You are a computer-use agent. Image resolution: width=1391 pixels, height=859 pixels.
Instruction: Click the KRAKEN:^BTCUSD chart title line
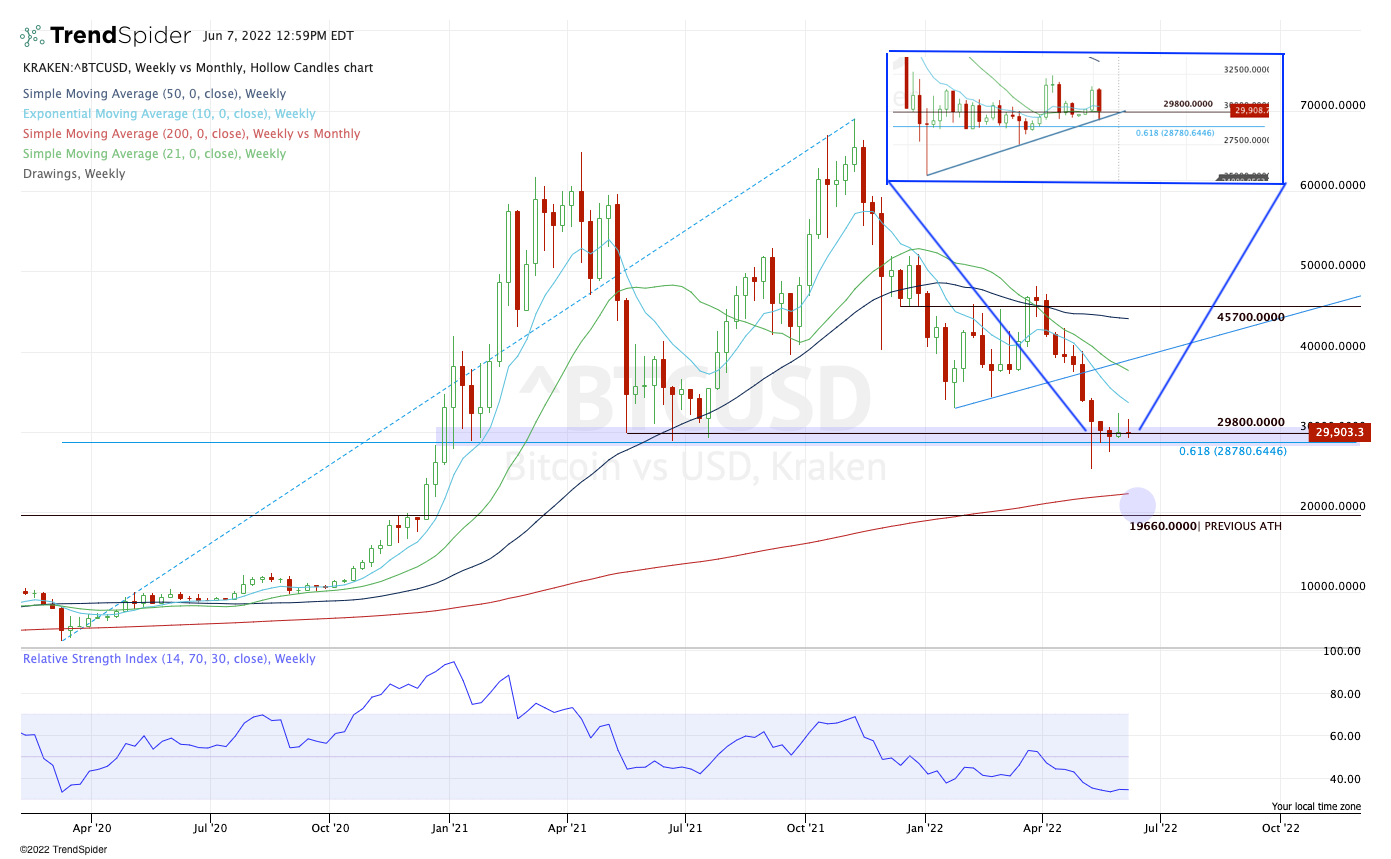[198, 68]
